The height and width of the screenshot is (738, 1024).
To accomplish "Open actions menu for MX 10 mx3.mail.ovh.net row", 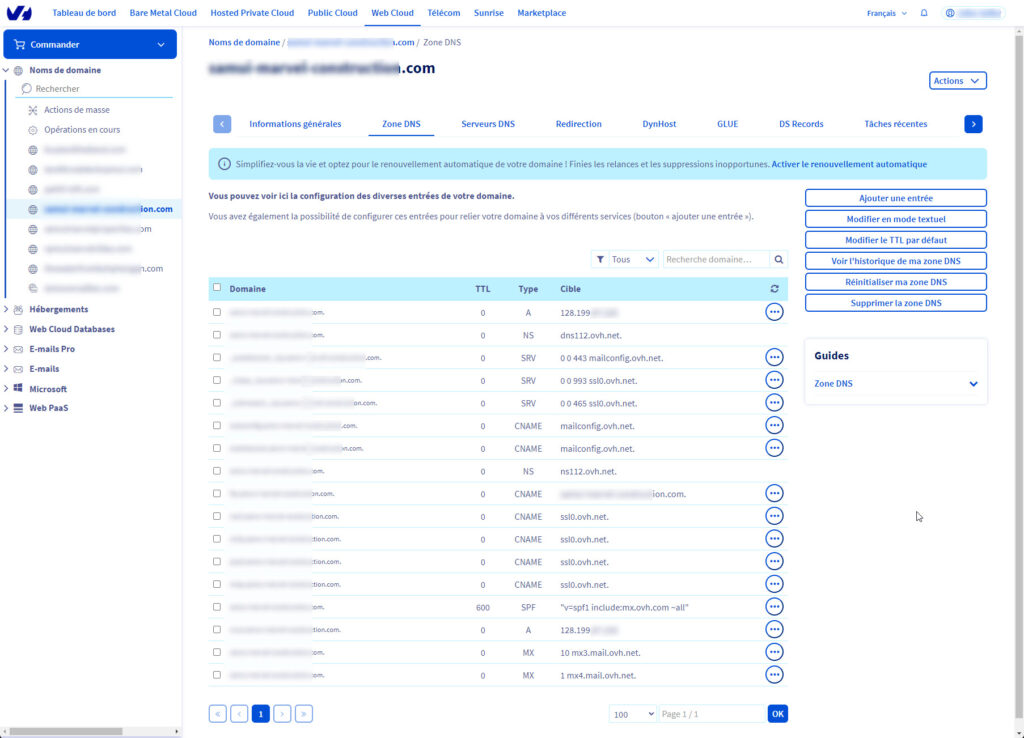I will (x=774, y=652).
